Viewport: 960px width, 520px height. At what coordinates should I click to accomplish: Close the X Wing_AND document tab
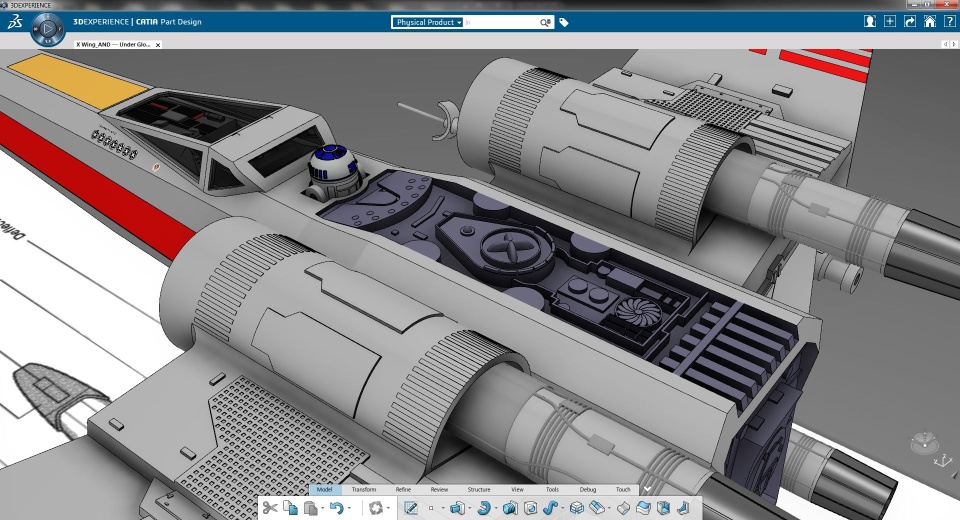coord(158,45)
